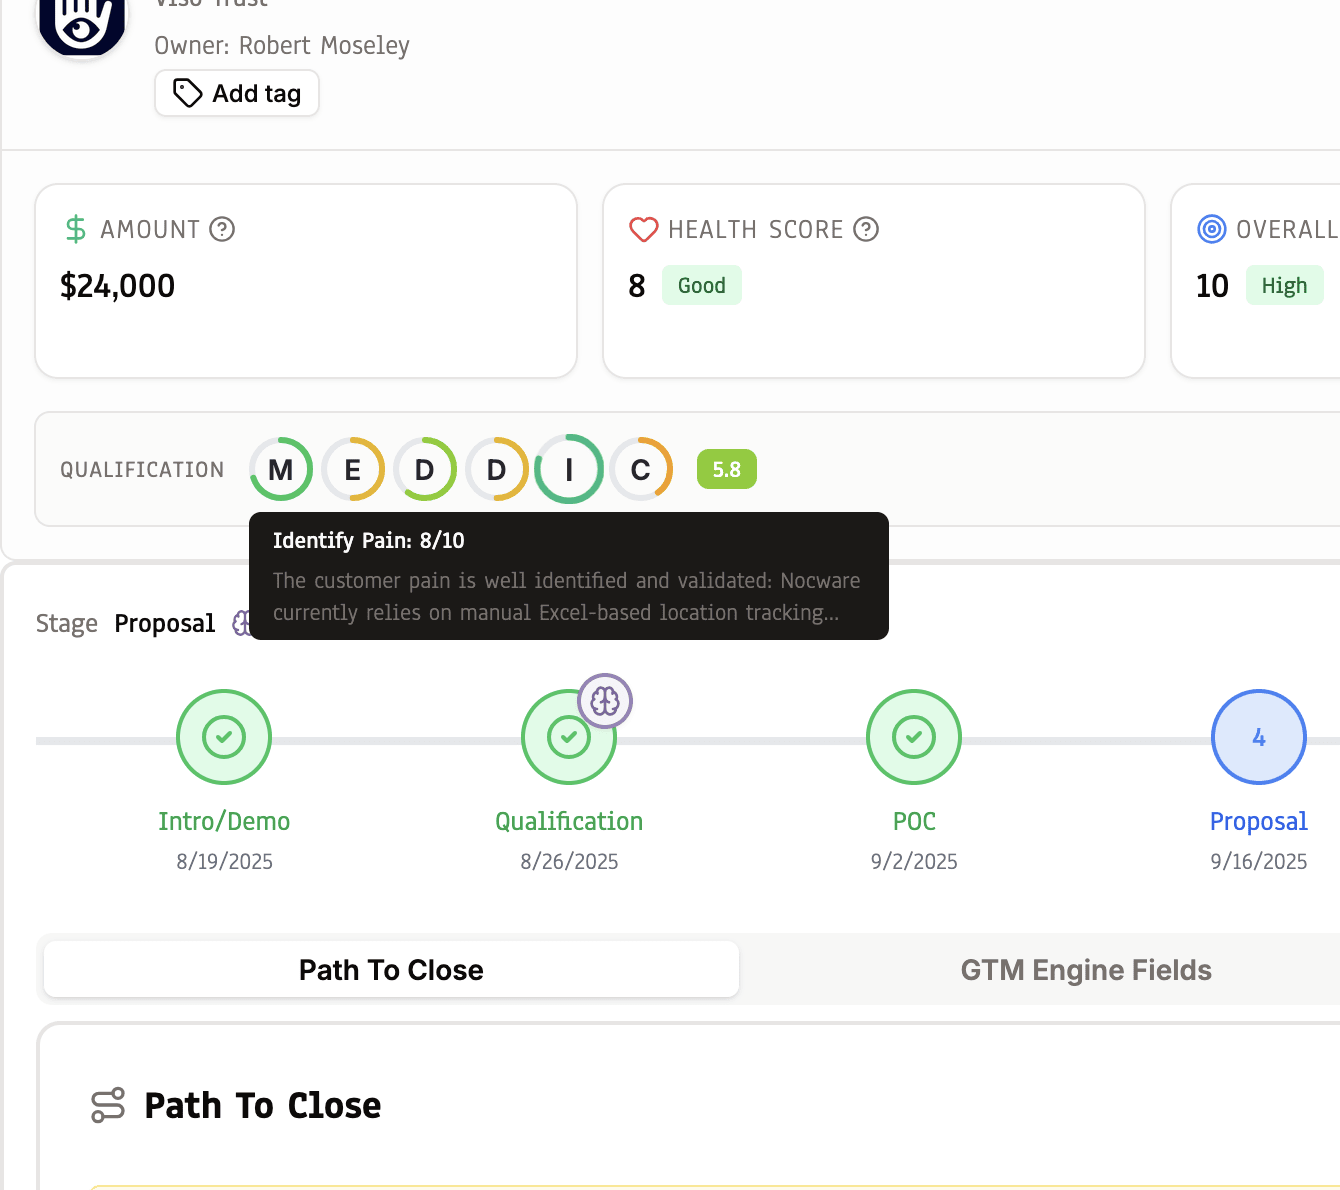Click the brain icon on Qualification stage

pyautogui.click(x=605, y=701)
